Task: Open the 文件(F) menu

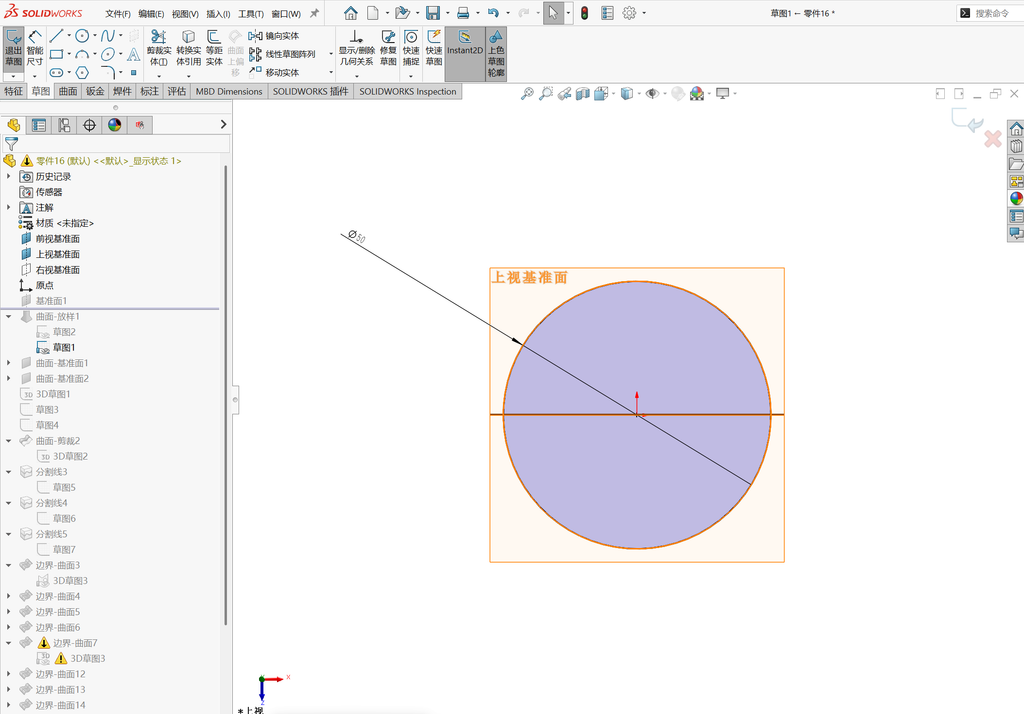Action: (118, 14)
